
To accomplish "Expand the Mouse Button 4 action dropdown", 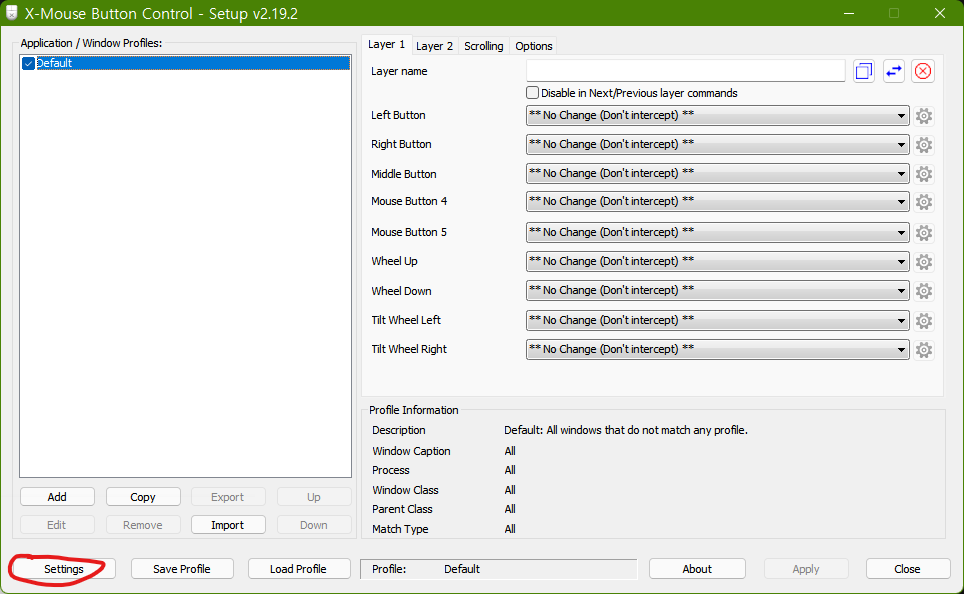I will click(x=717, y=202).
